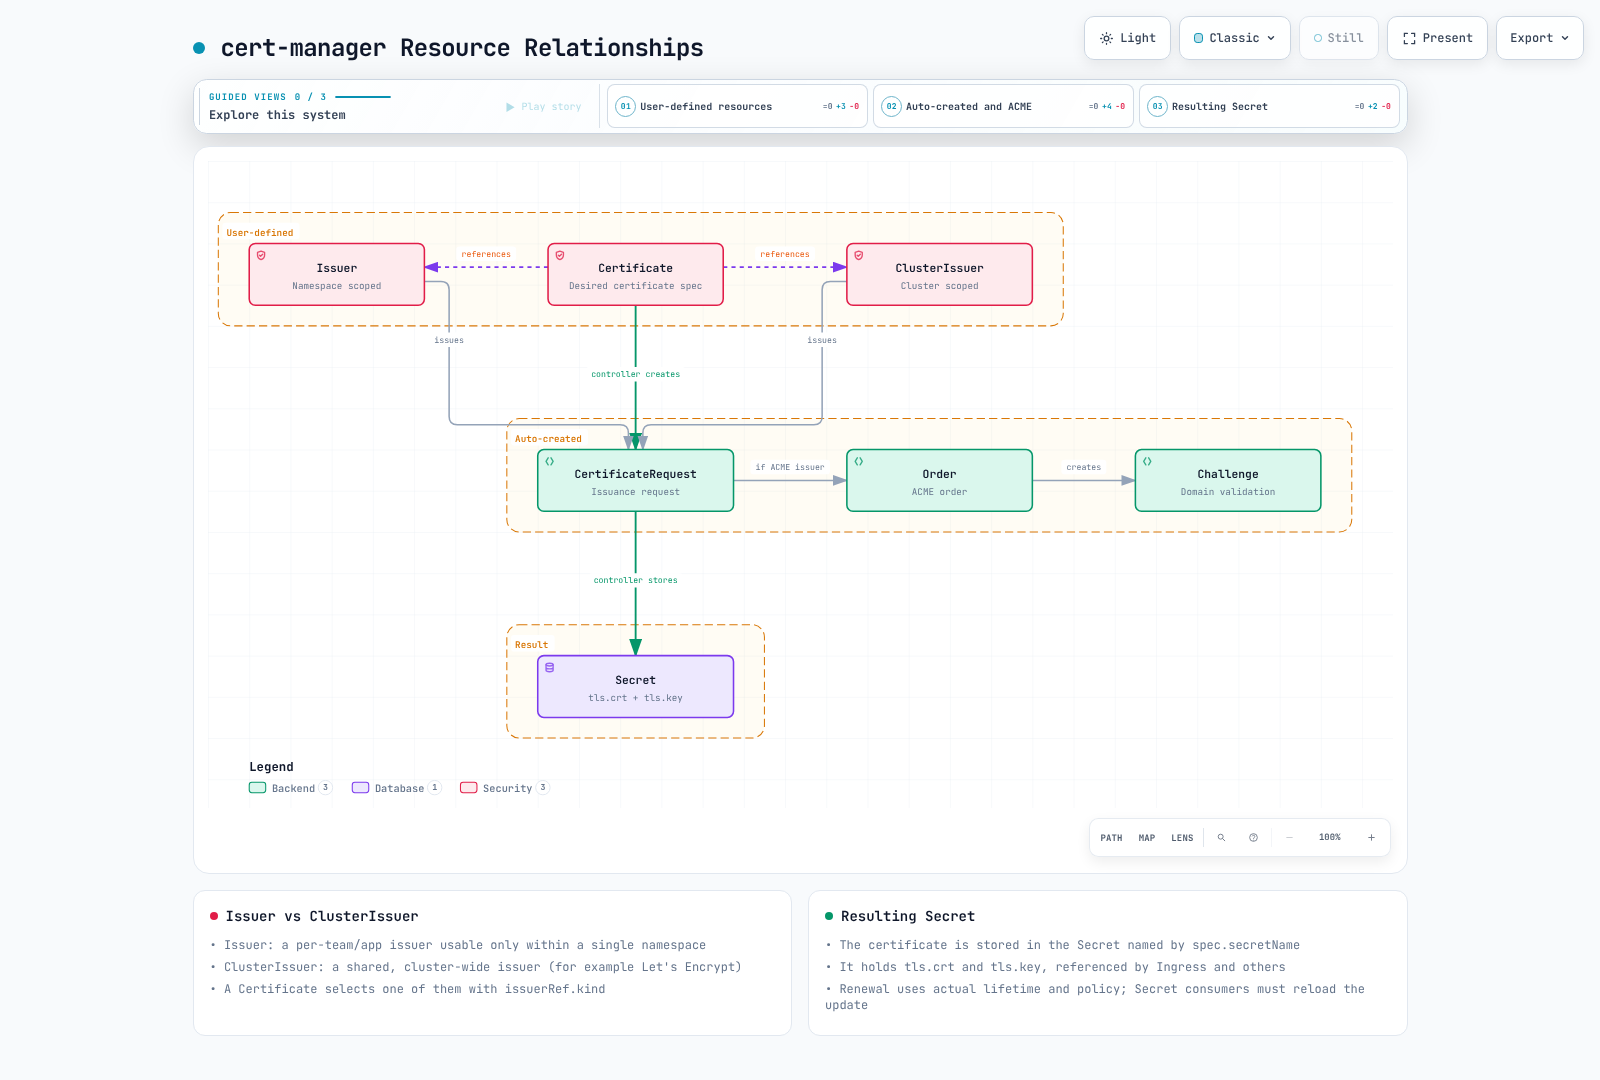The image size is (1600, 1080).
Task: Zoom in with the plus button
Action: pos(1371,838)
